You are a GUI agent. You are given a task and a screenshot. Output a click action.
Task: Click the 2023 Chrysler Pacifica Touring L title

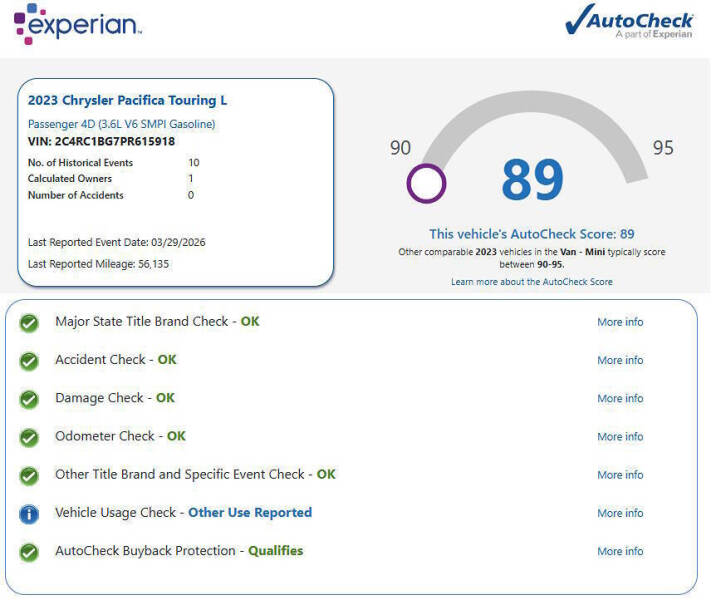[127, 100]
